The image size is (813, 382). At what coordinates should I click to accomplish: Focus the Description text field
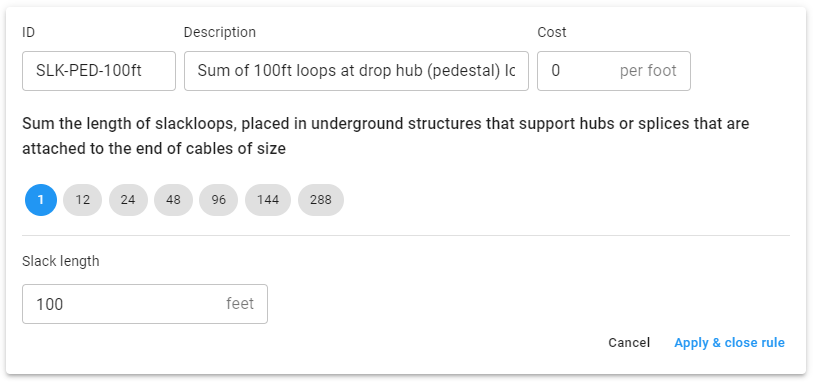pos(356,71)
